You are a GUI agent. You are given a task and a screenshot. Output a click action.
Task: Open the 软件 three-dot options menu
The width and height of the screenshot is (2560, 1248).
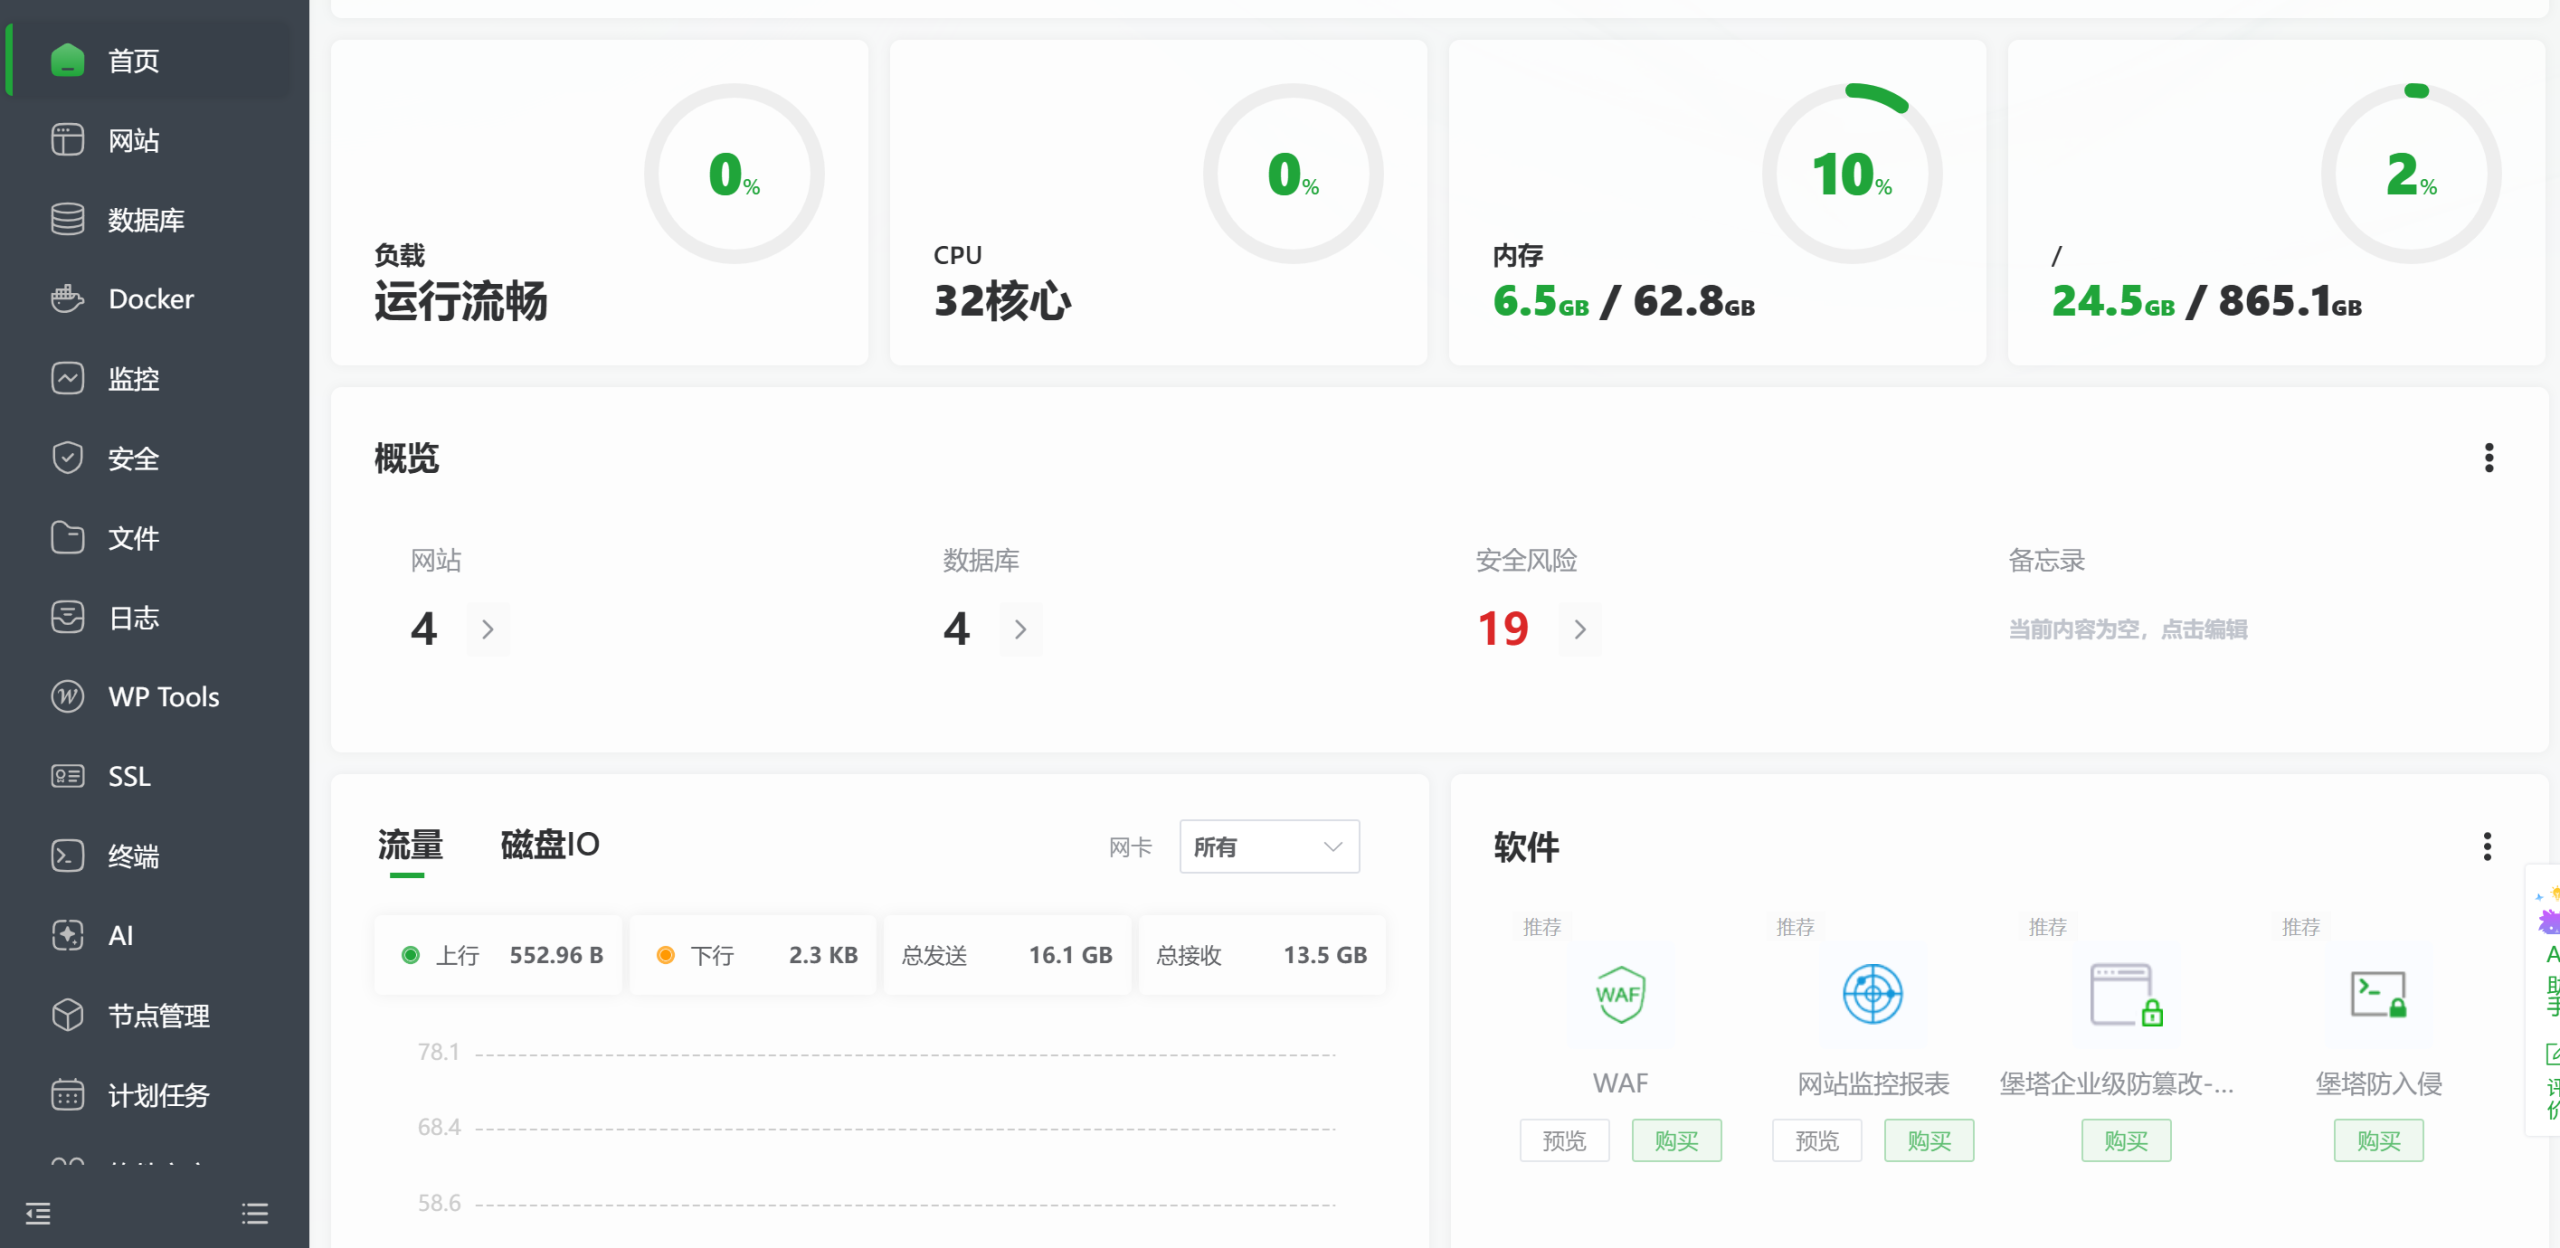coord(2487,846)
